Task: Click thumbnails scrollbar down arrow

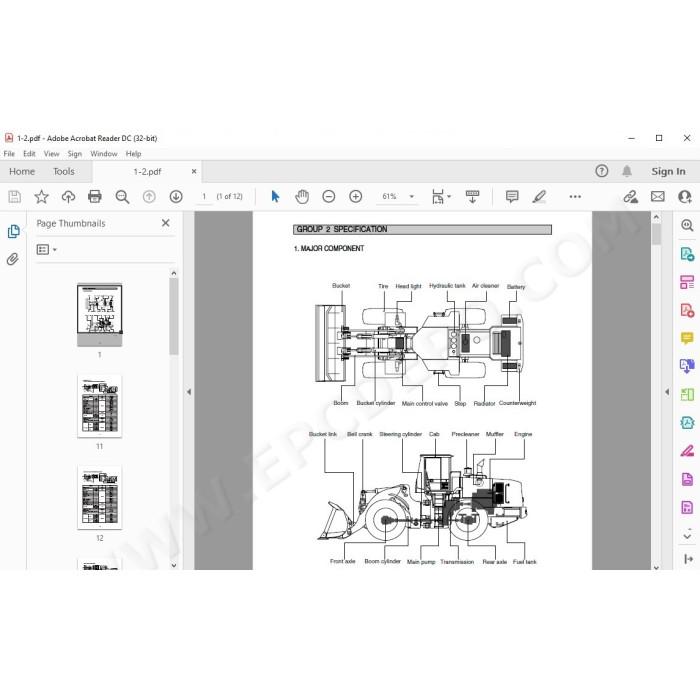Action: [x=174, y=565]
